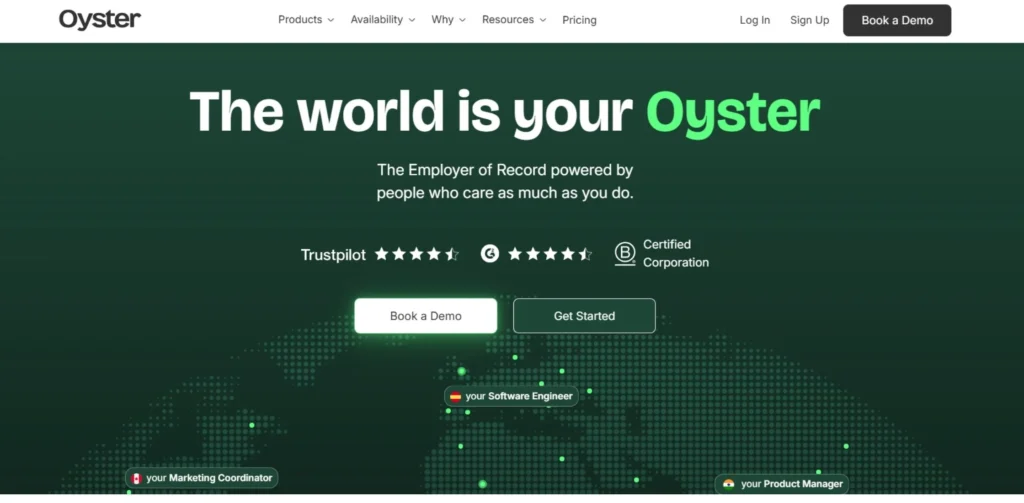This screenshot has width=1024, height=503.
Task: Click the green Oyster word in headline
Action: coord(733,114)
